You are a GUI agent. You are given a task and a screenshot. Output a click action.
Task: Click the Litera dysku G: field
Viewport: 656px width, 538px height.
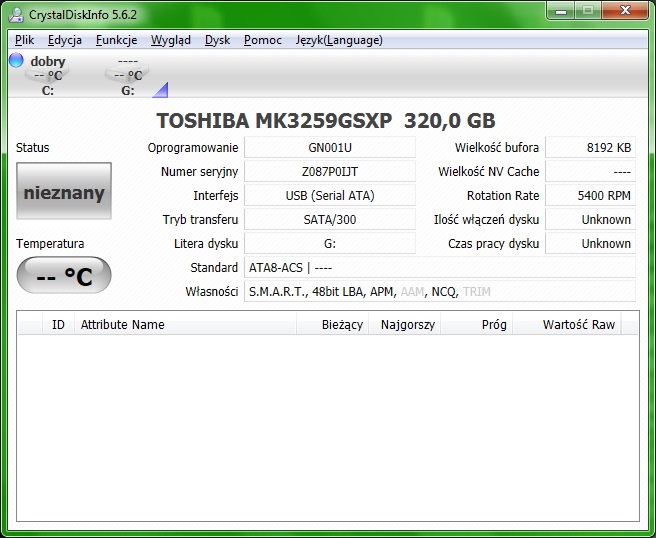tap(330, 243)
